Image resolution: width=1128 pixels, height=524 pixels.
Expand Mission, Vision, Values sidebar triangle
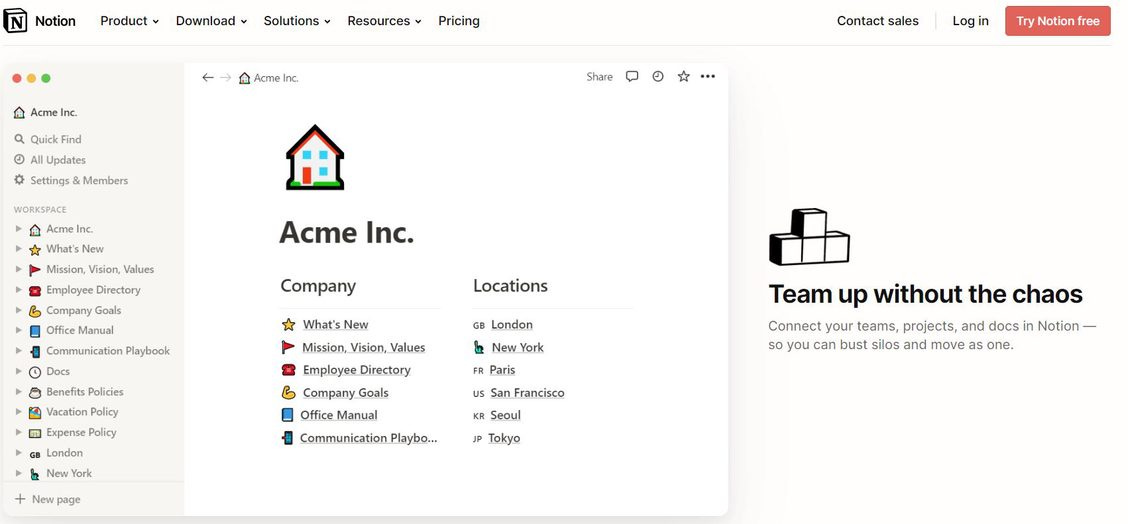tap(19, 269)
